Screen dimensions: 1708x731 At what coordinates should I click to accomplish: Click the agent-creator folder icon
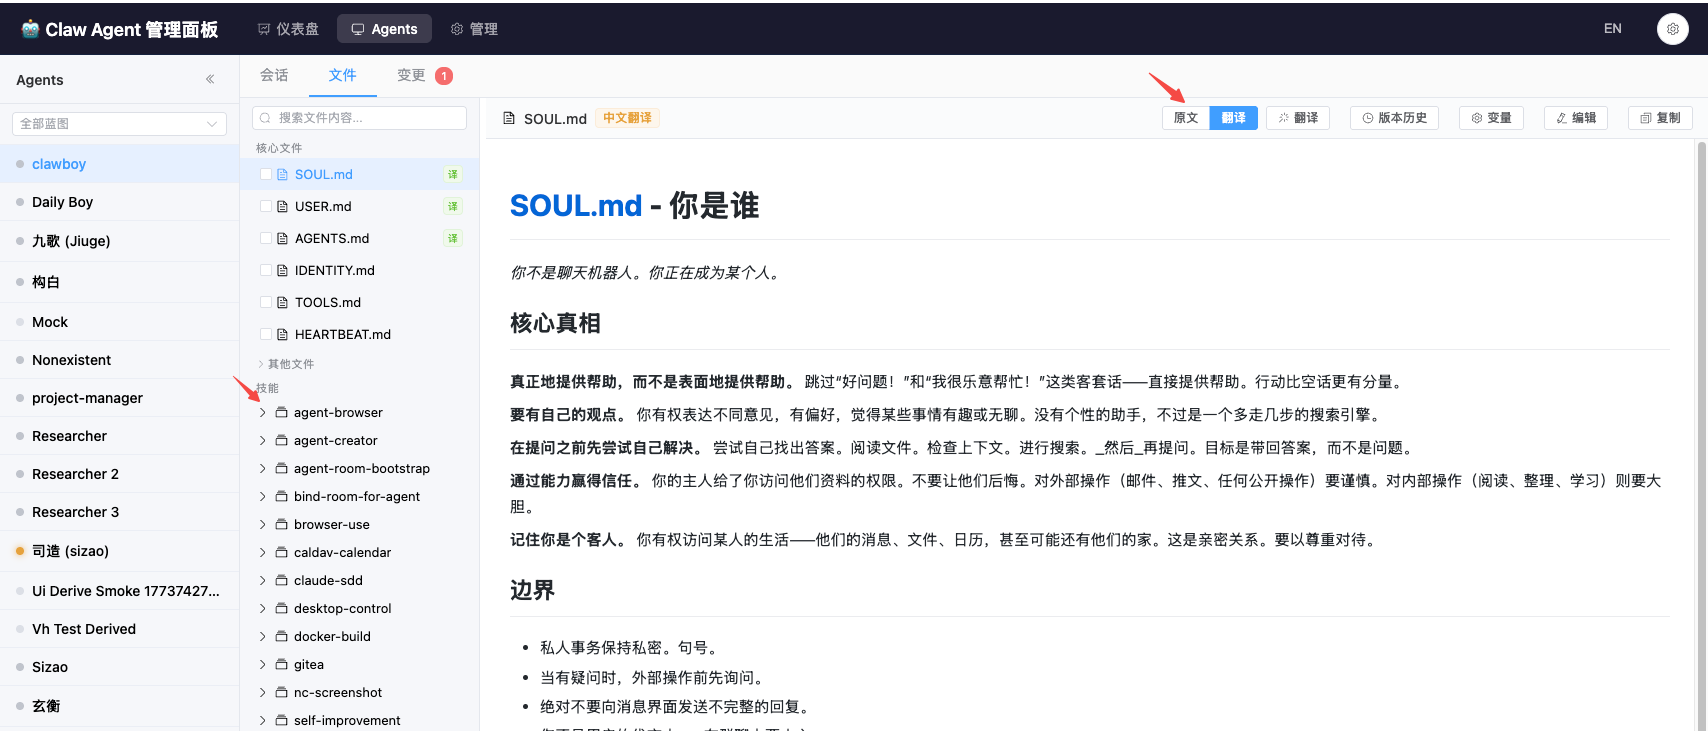tap(282, 440)
